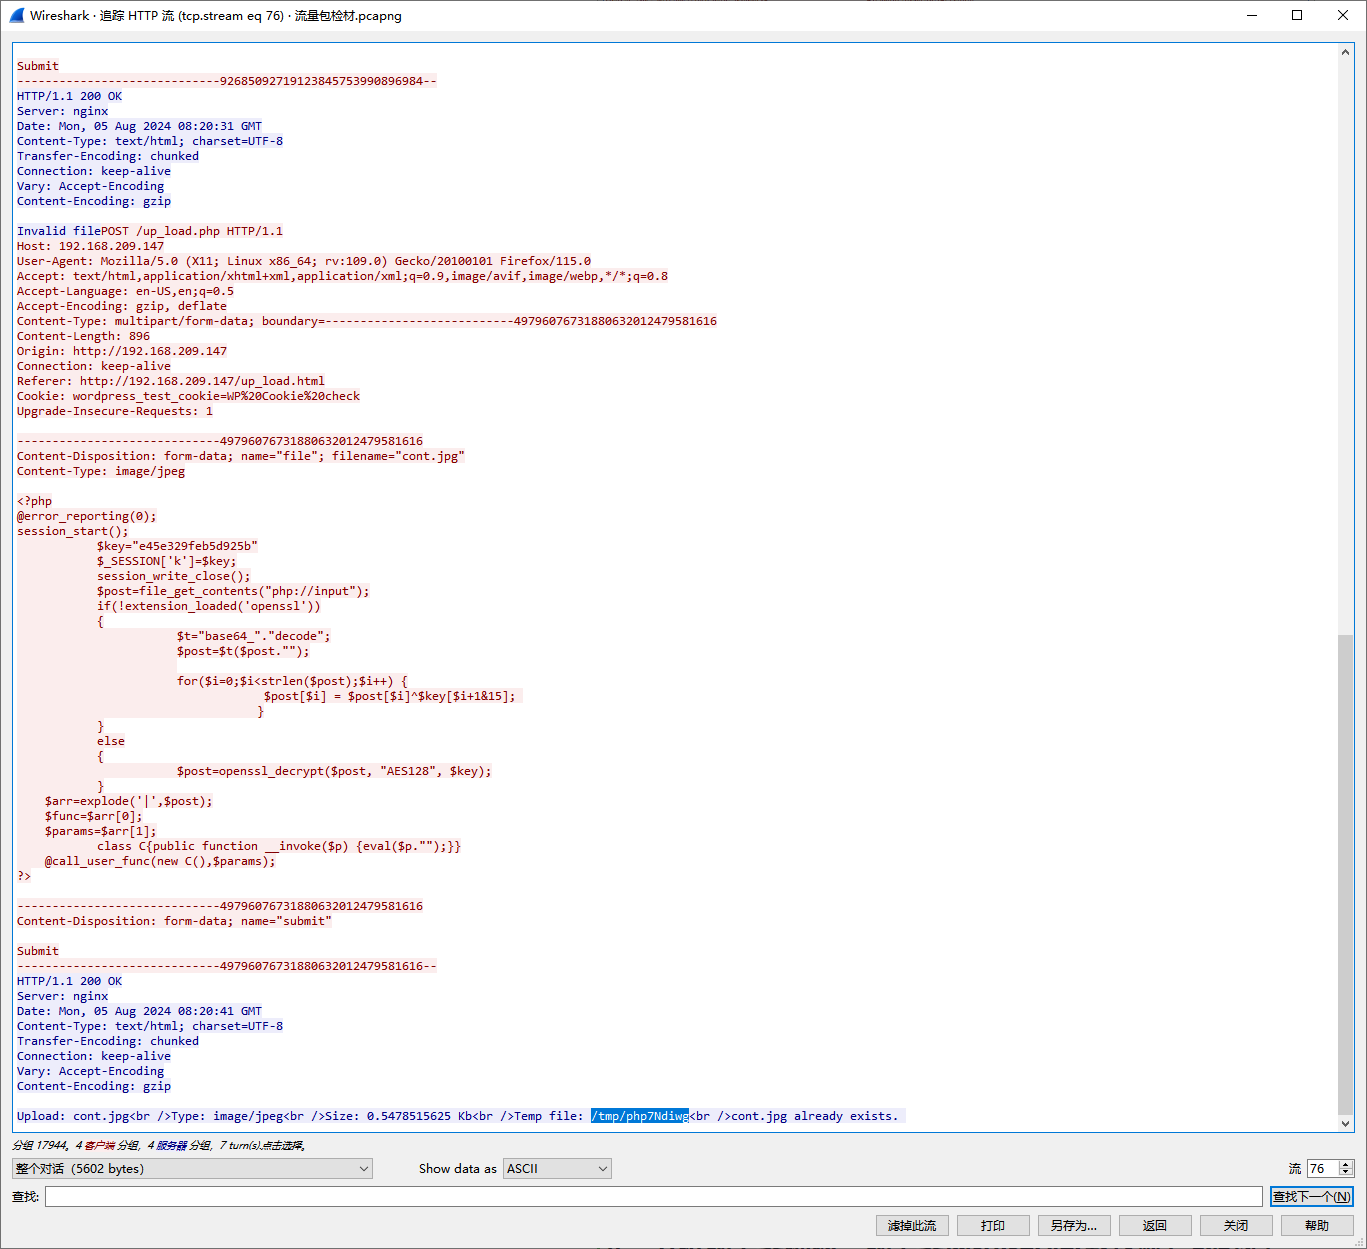
Task: Open the Show data as ASCII dropdown
Action: 557,1168
